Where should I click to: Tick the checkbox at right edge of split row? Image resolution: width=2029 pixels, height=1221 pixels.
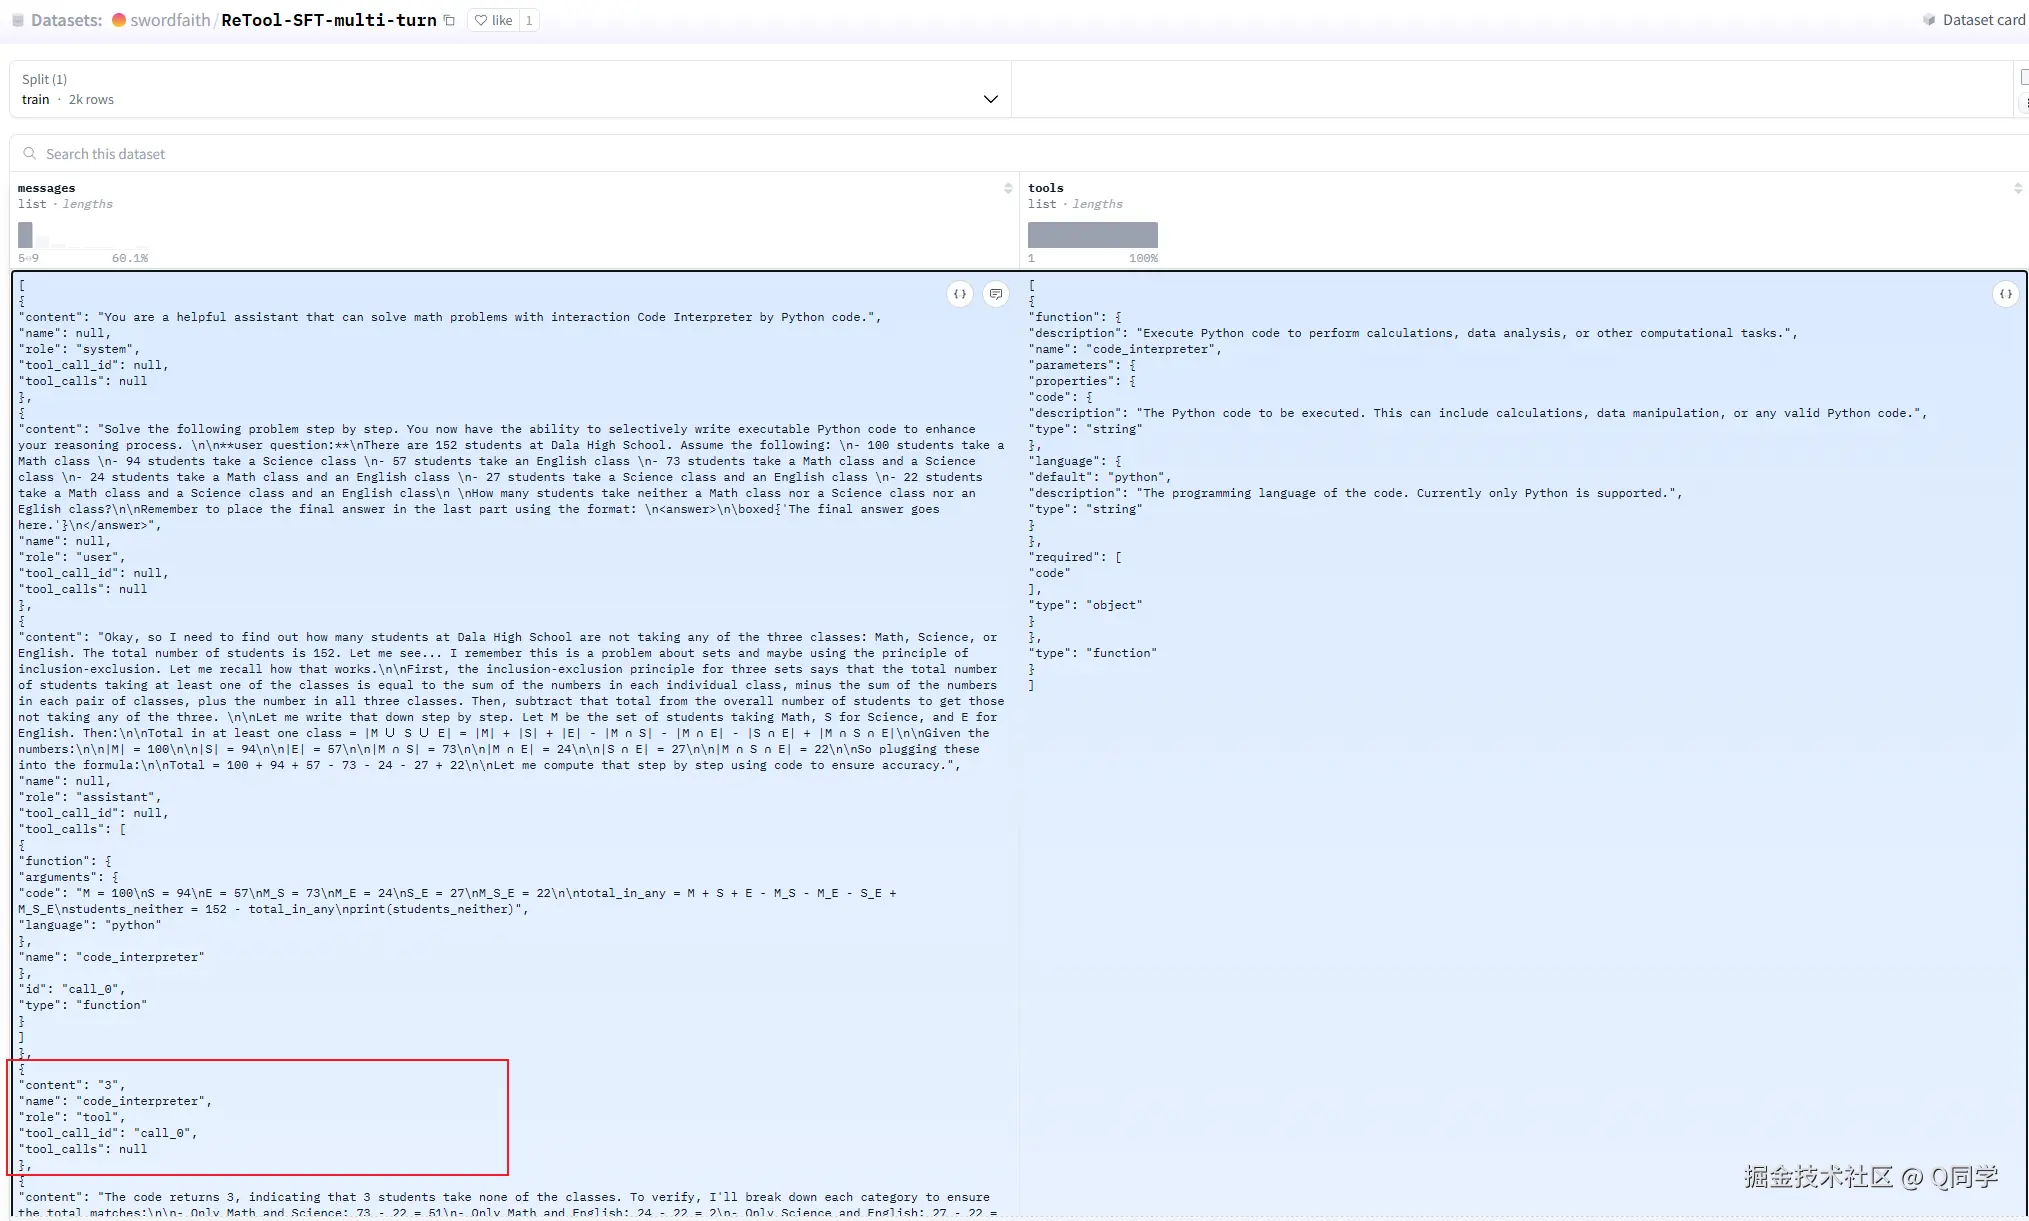click(x=2024, y=77)
